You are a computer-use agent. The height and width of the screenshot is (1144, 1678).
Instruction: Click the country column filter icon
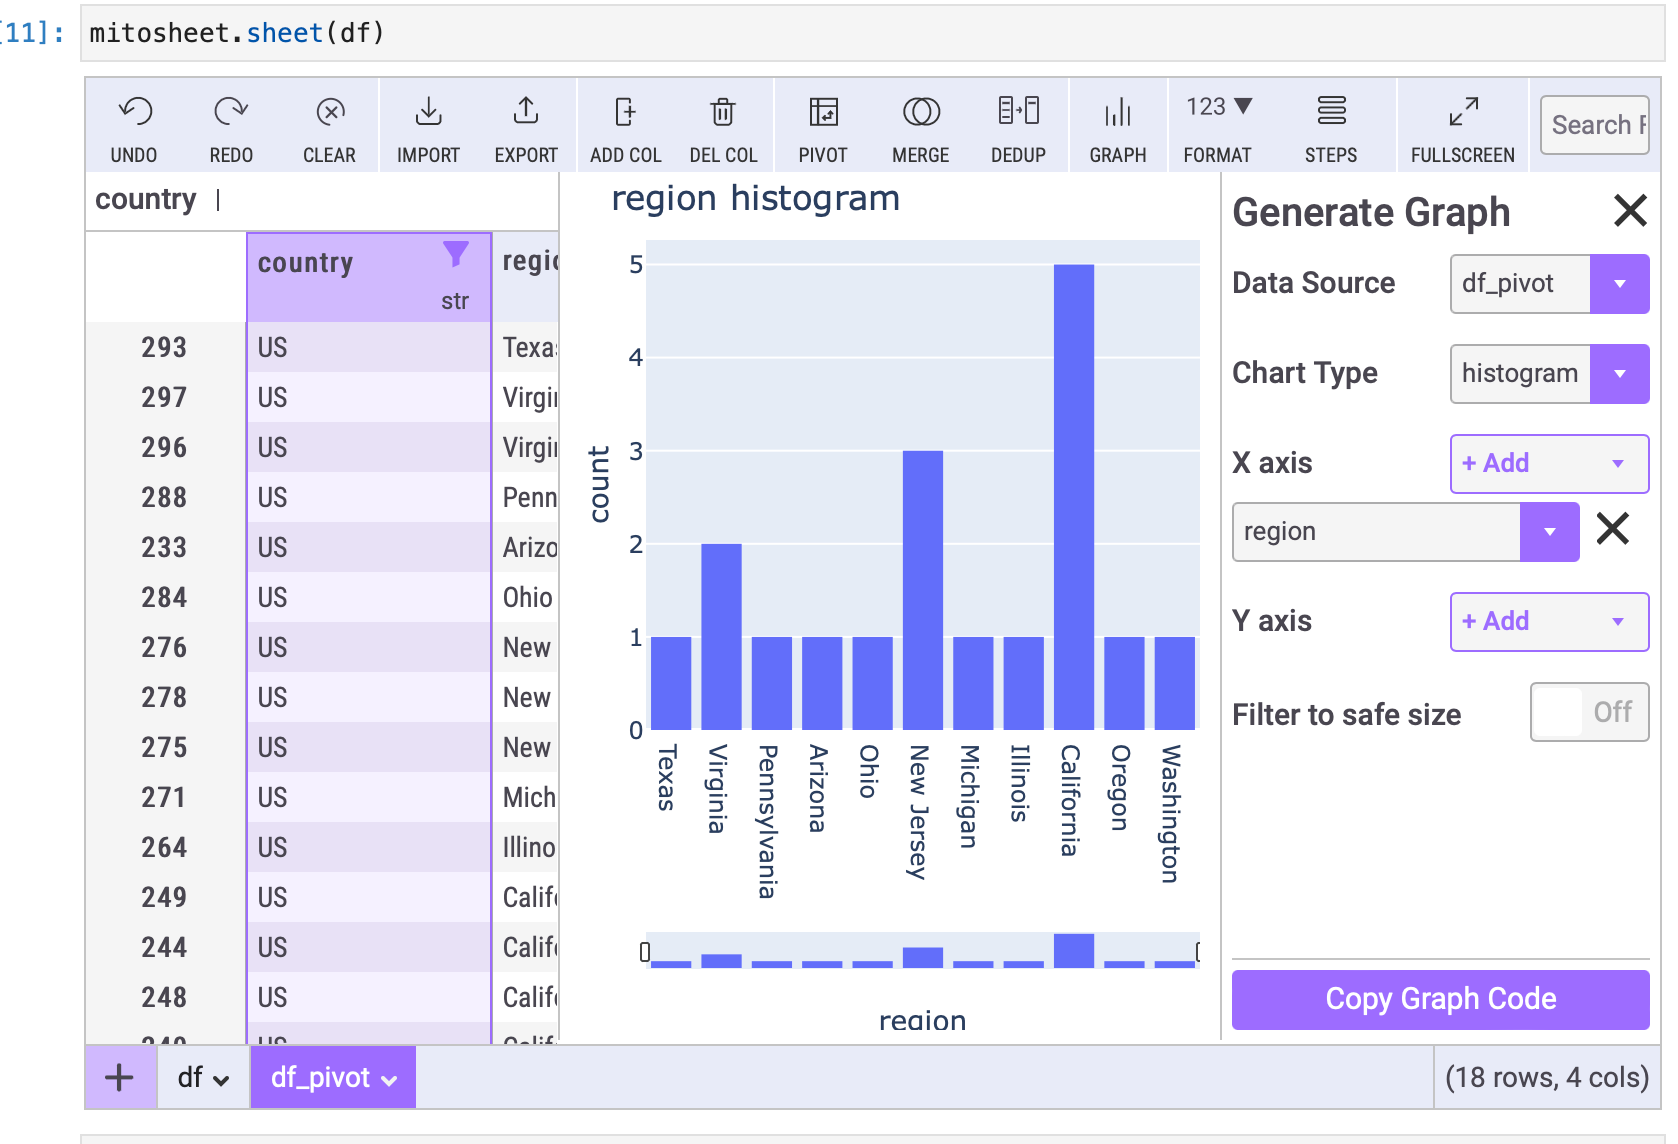tap(455, 254)
